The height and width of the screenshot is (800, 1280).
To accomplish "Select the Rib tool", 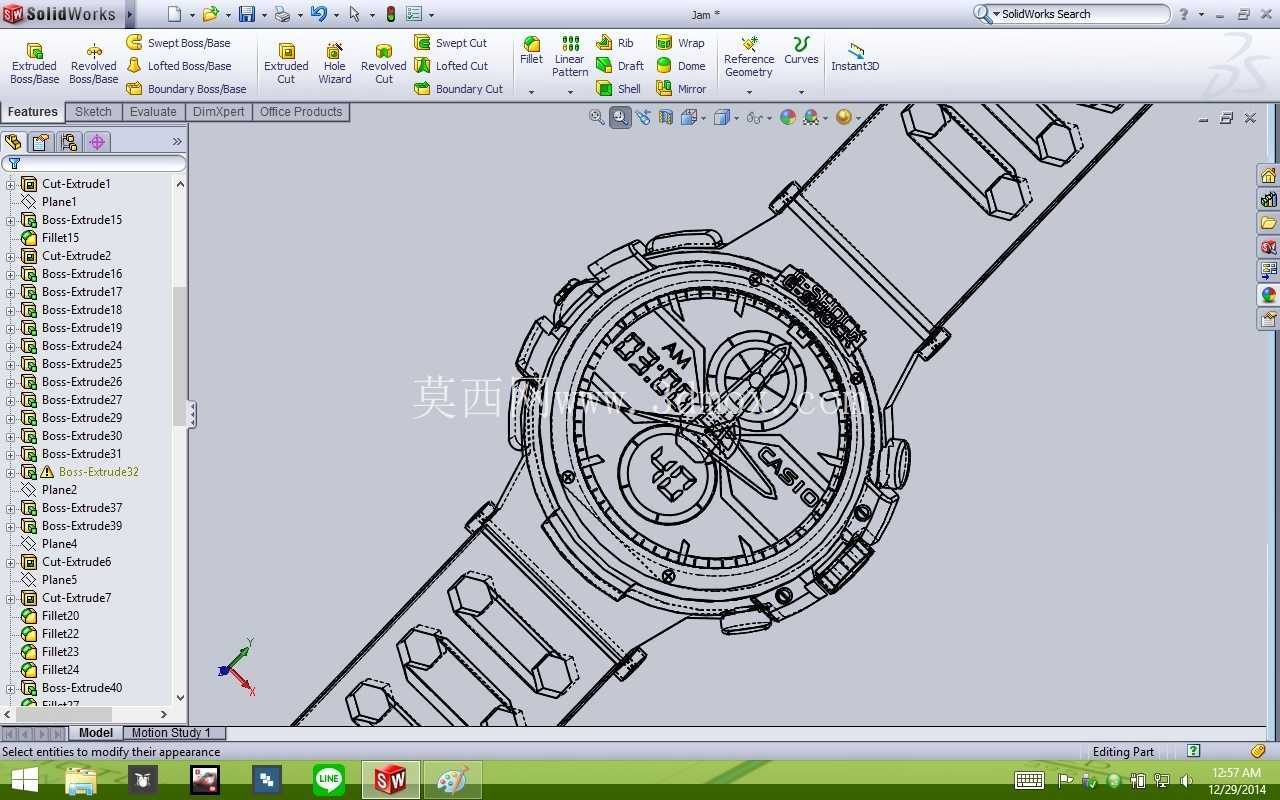I will [615, 43].
